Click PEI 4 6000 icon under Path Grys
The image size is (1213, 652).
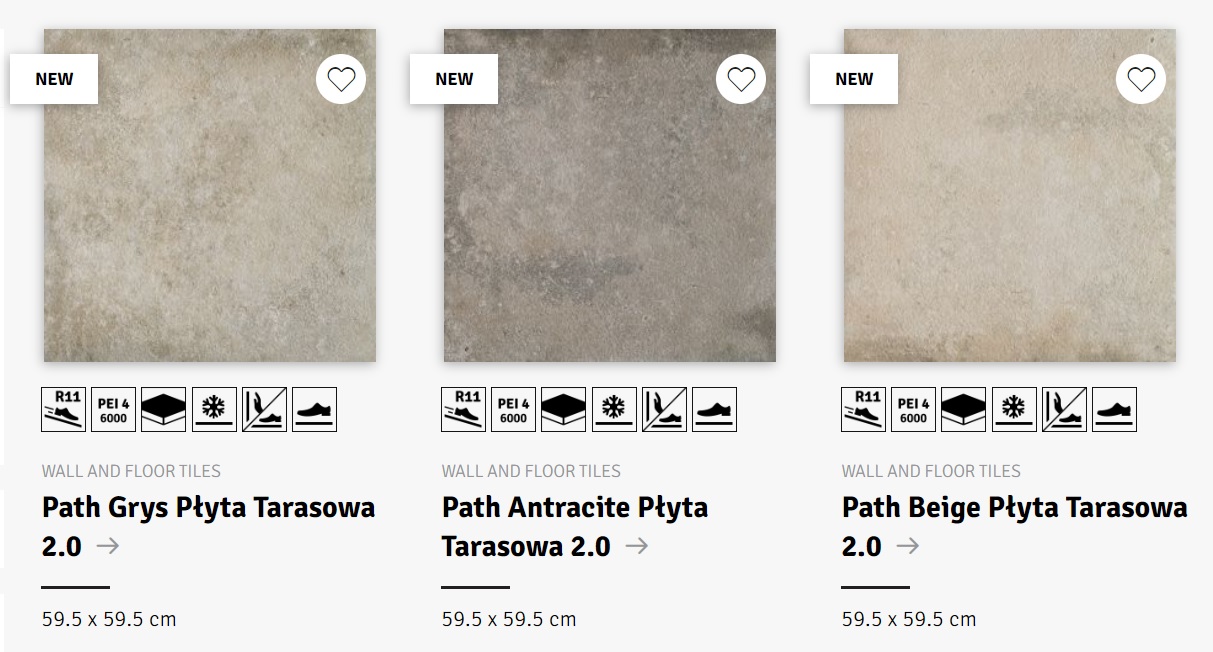click(113, 409)
